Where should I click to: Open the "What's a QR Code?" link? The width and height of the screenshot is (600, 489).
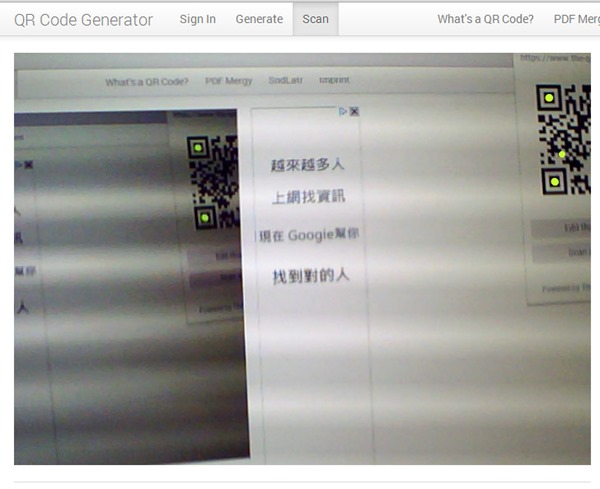pos(485,19)
